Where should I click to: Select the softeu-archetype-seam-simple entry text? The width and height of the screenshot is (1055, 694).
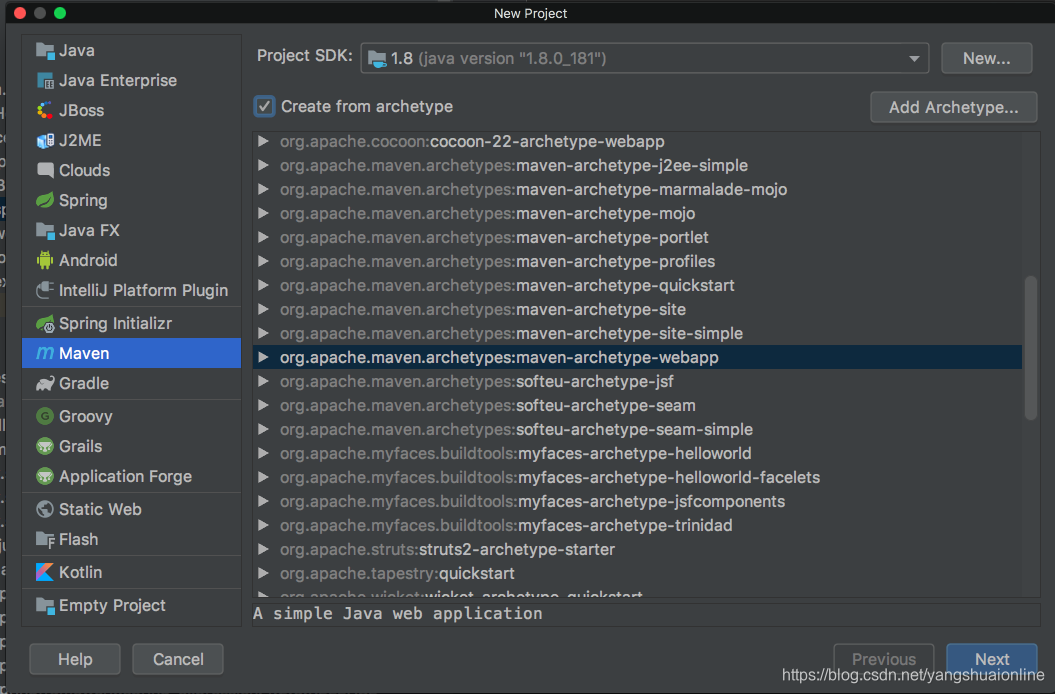click(x=516, y=429)
